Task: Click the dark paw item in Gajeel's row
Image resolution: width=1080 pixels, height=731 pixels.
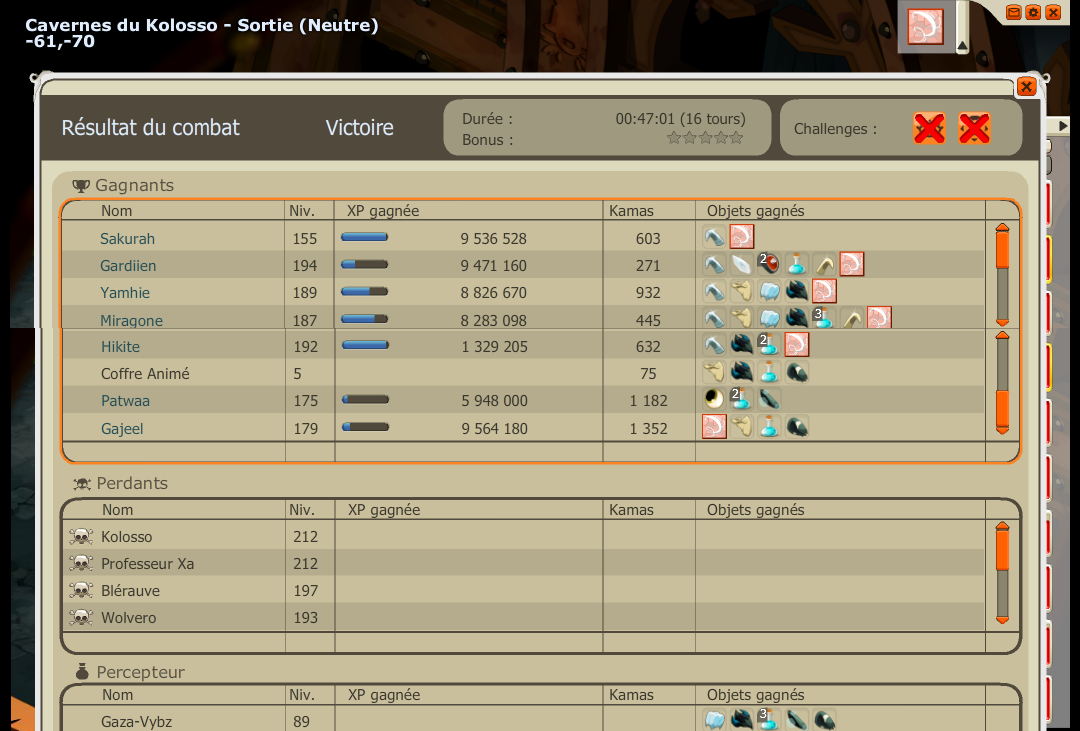Action: tap(797, 426)
